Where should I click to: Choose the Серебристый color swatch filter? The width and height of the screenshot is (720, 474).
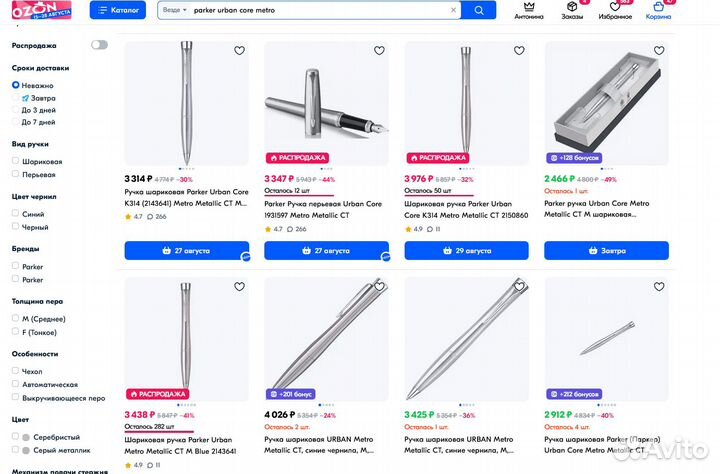16,437
